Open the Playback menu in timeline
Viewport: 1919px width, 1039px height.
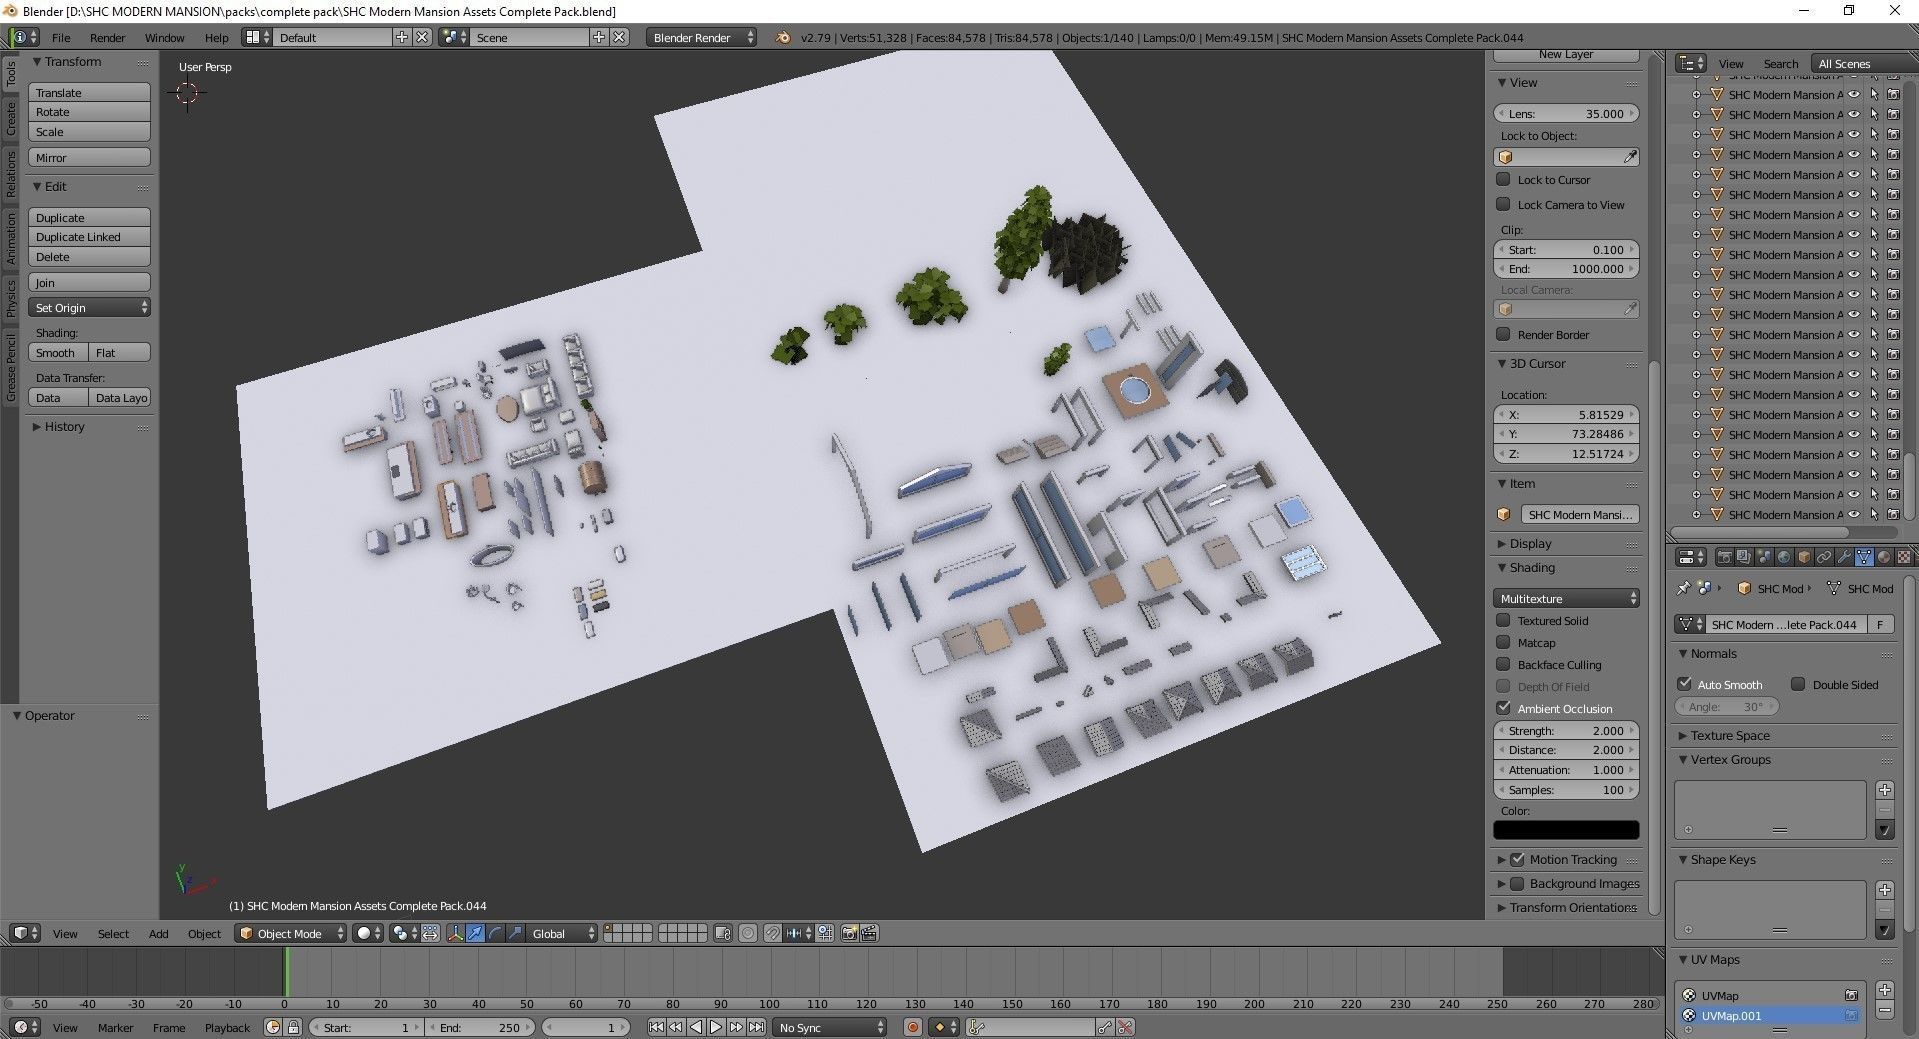[x=227, y=1027]
